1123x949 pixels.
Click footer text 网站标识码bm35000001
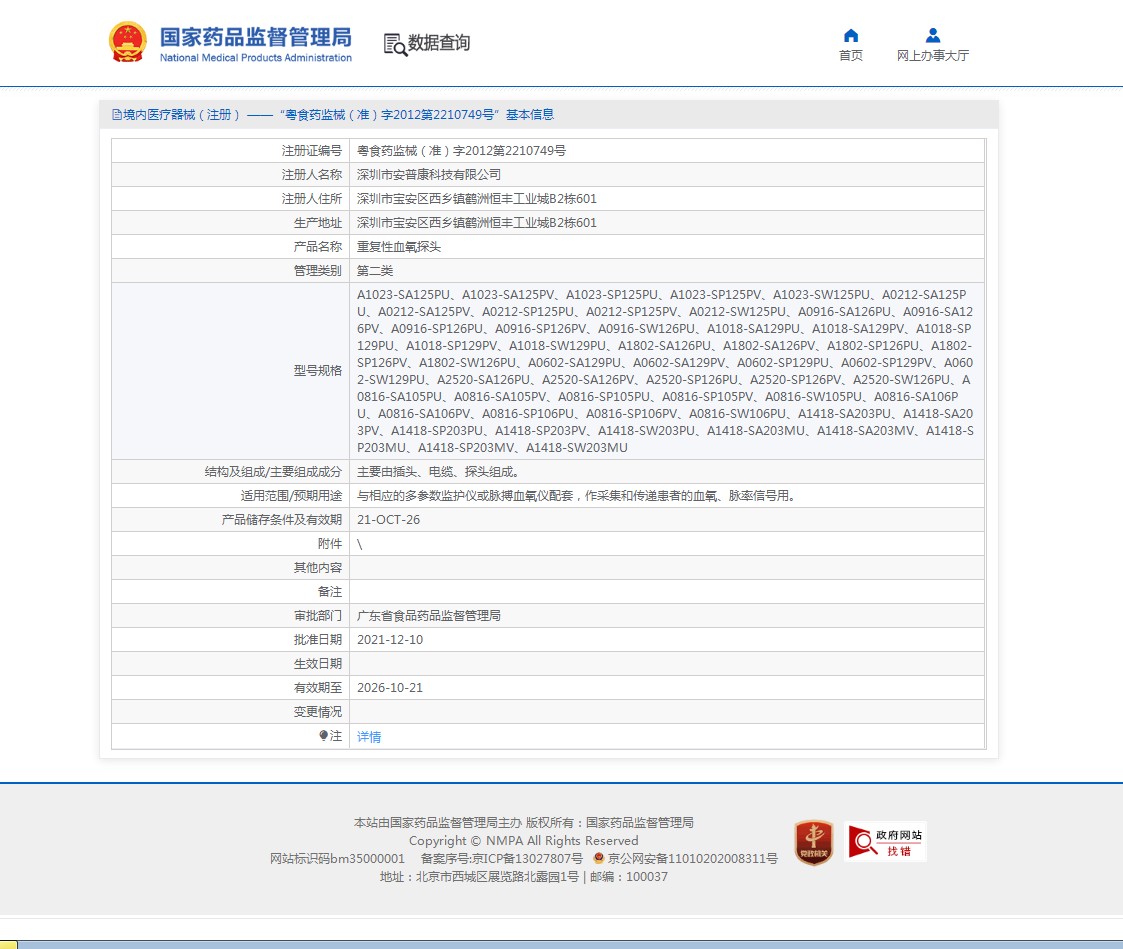(337, 858)
